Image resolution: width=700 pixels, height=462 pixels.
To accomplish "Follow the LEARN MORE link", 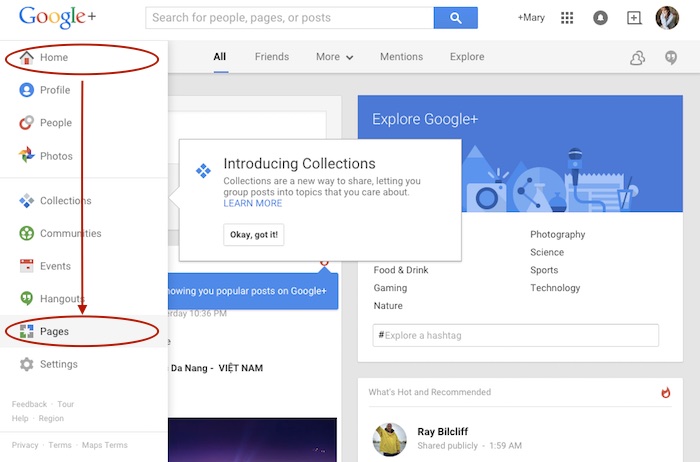I will [x=253, y=203].
